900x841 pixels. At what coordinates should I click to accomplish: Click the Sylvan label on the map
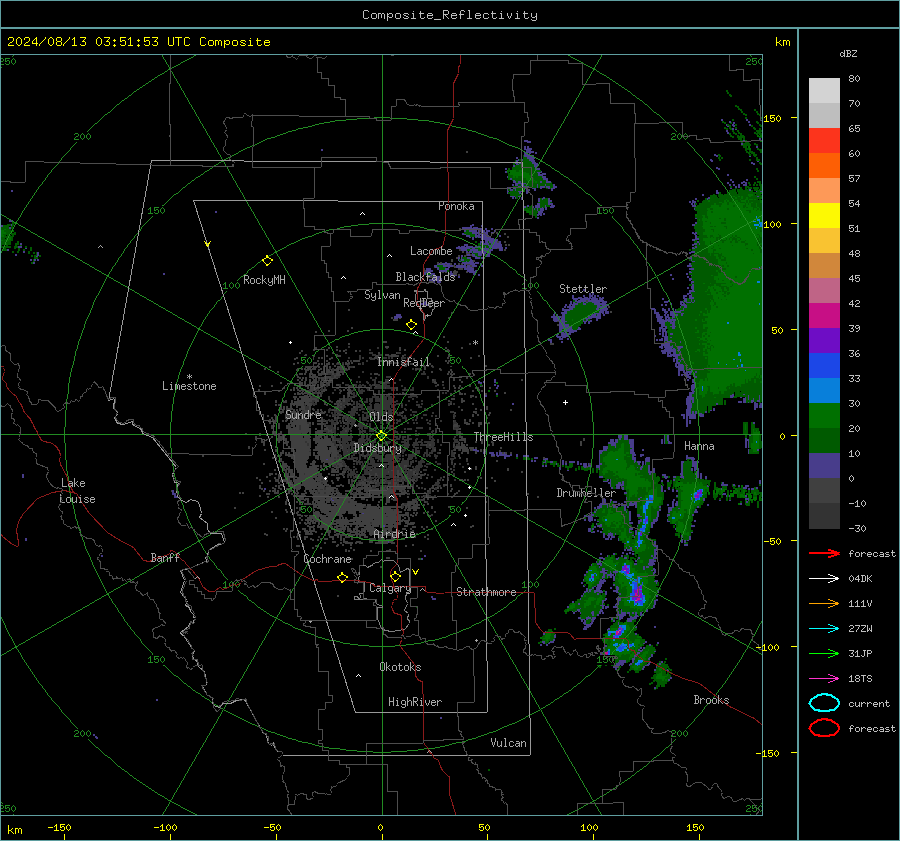382,295
